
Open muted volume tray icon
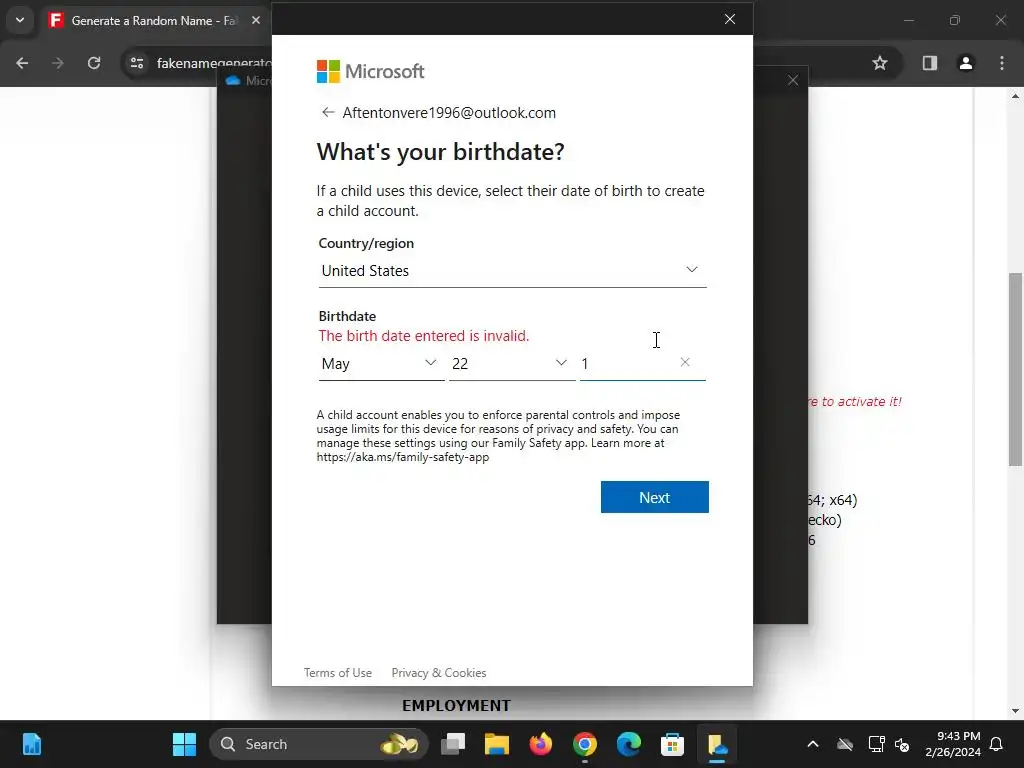tap(903, 744)
